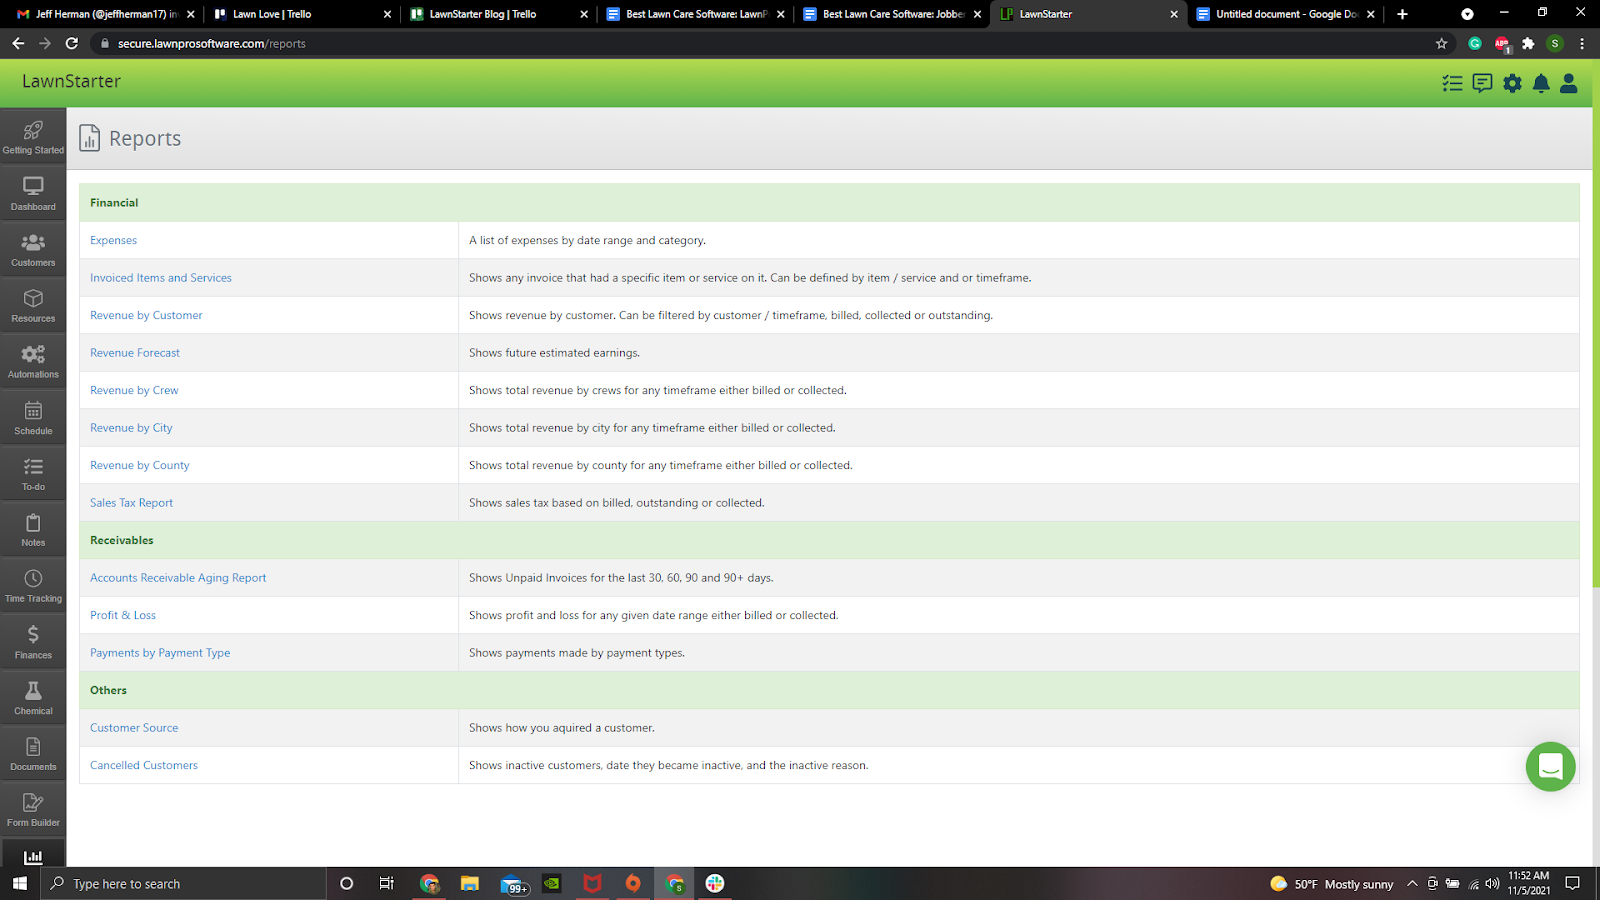Switch to Untitled document Google Docs tab
Screen dimensions: 1600x900
tap(1285, 14)
